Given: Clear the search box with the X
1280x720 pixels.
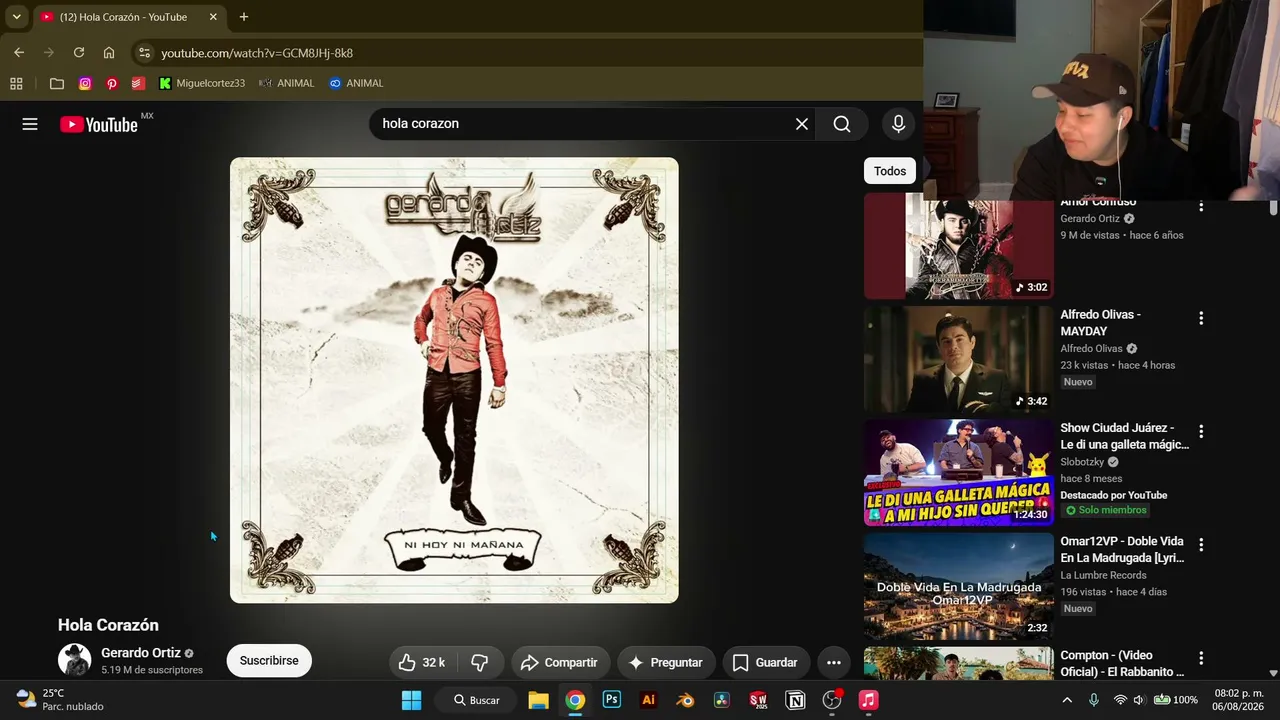Looking at the screenshot, I should [802, 124].
